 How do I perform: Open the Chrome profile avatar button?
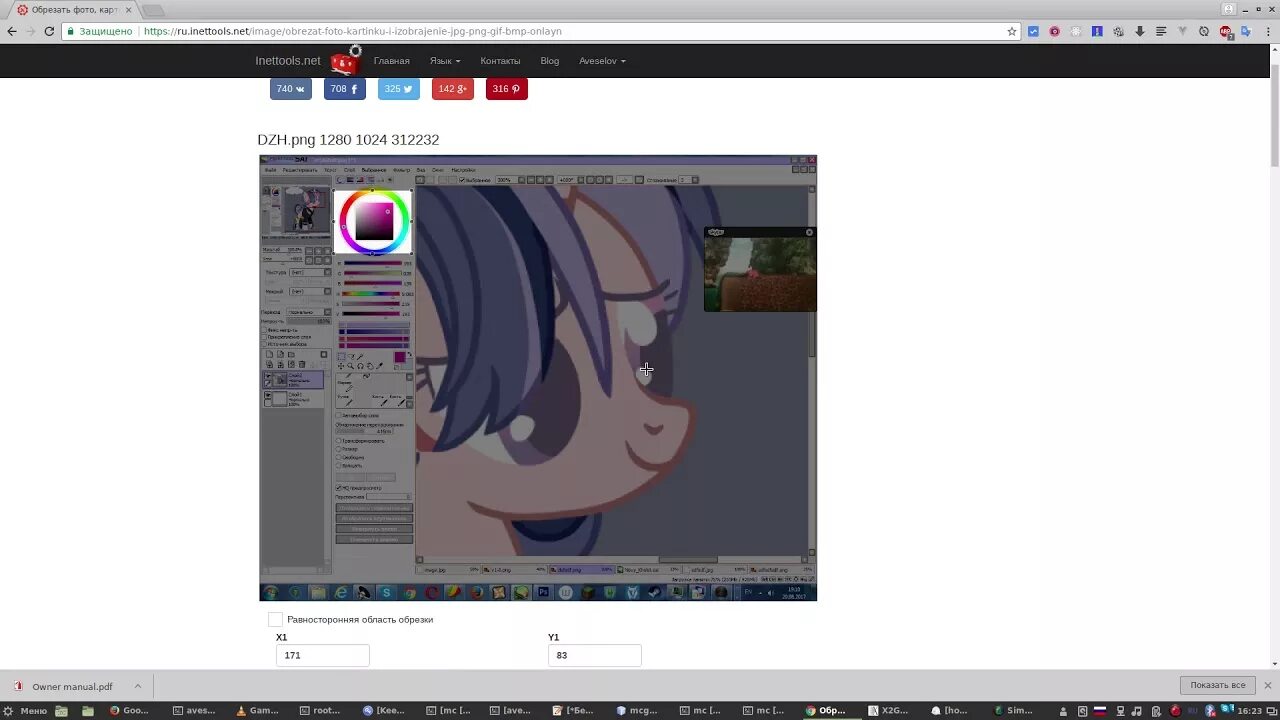click(x=1229, y=9)
